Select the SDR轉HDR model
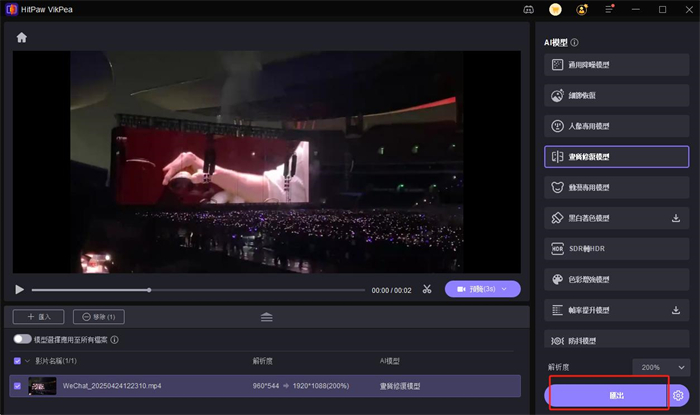 tap(616, 248)
